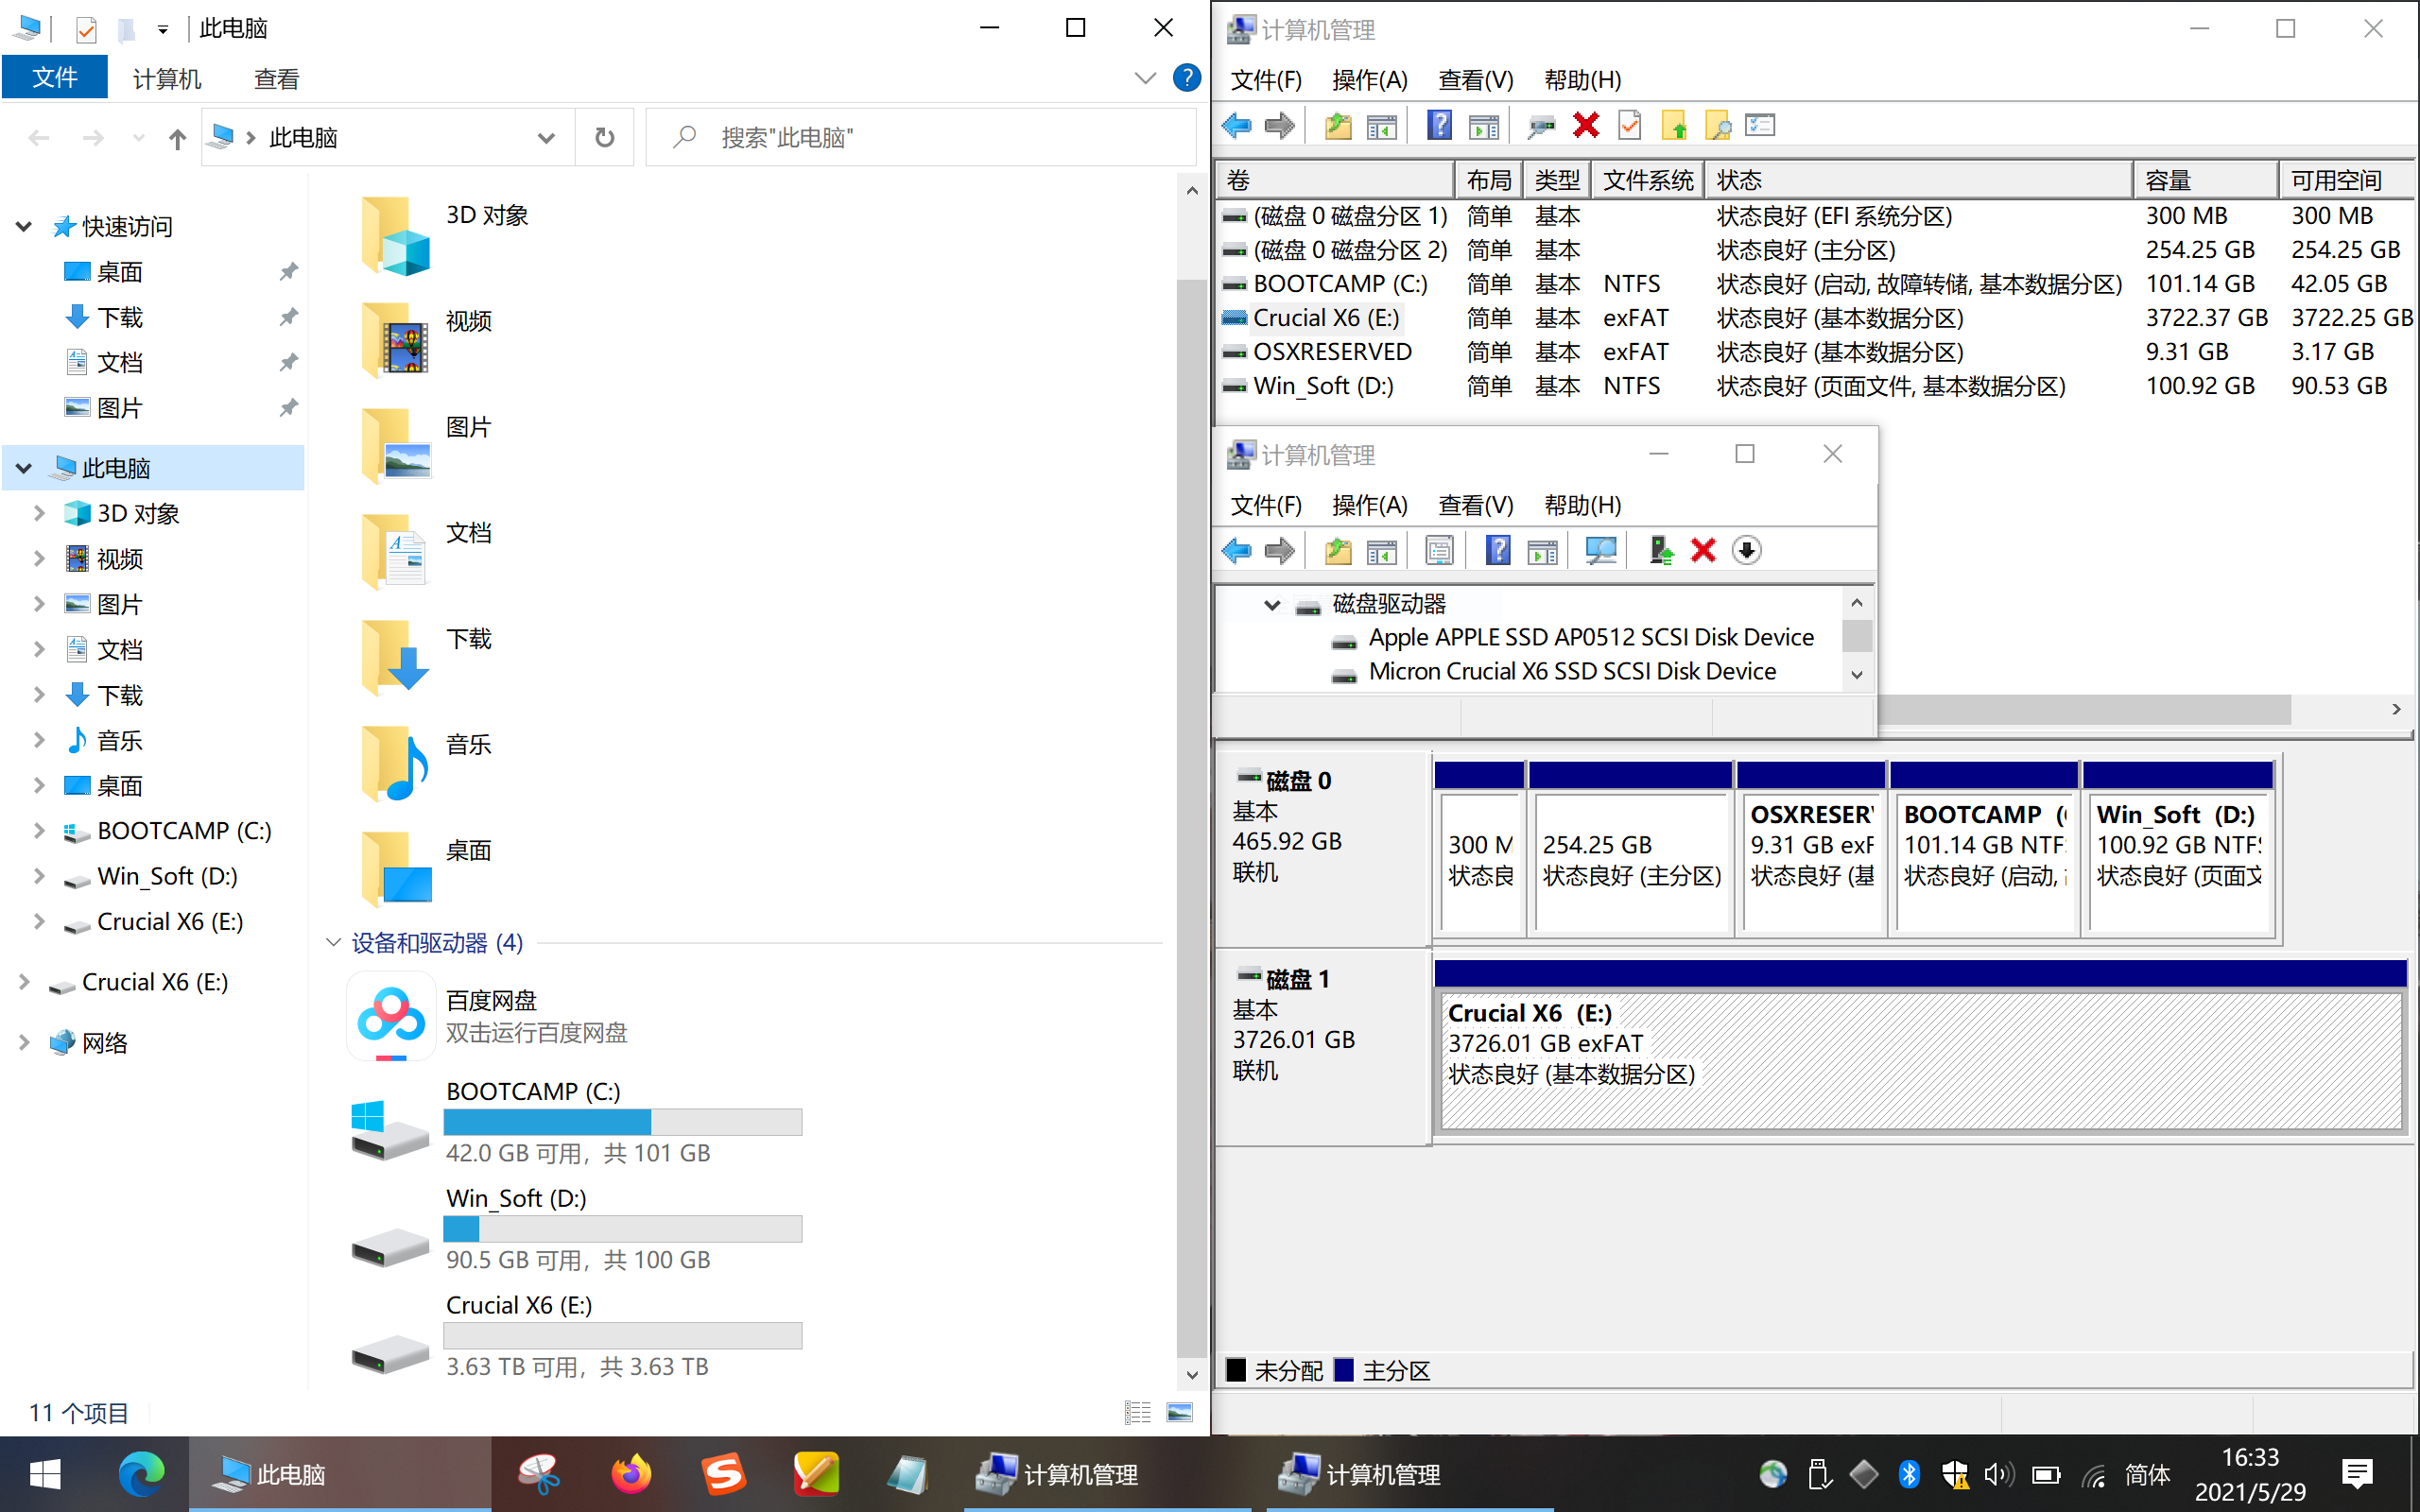
Task: Select Micron Crucial X6 SSD SCSI Disk Device
Action: pos(1571,671)
